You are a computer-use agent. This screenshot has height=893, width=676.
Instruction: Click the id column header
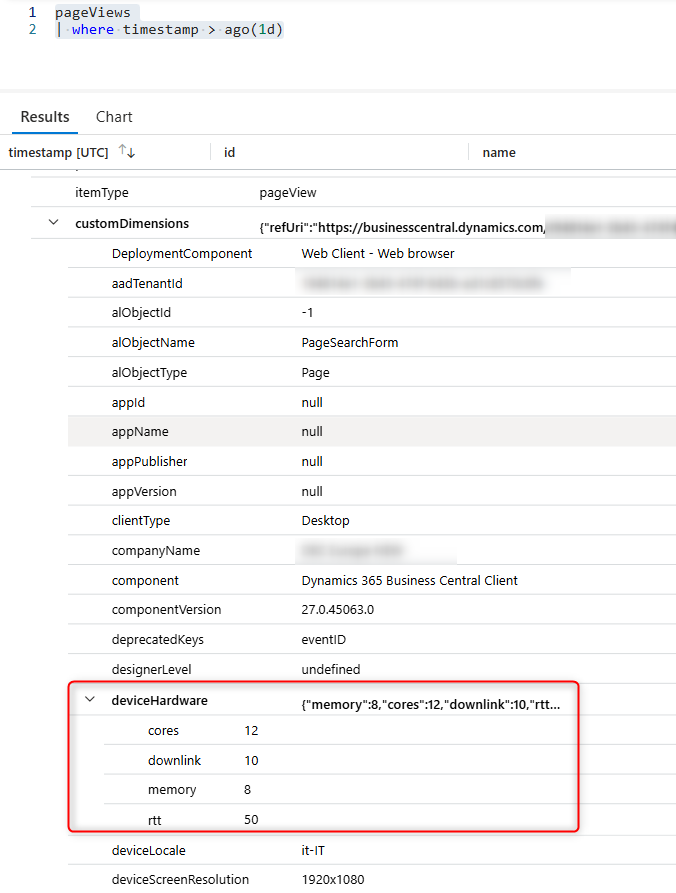pyautogui.click(x=230, y=152)
